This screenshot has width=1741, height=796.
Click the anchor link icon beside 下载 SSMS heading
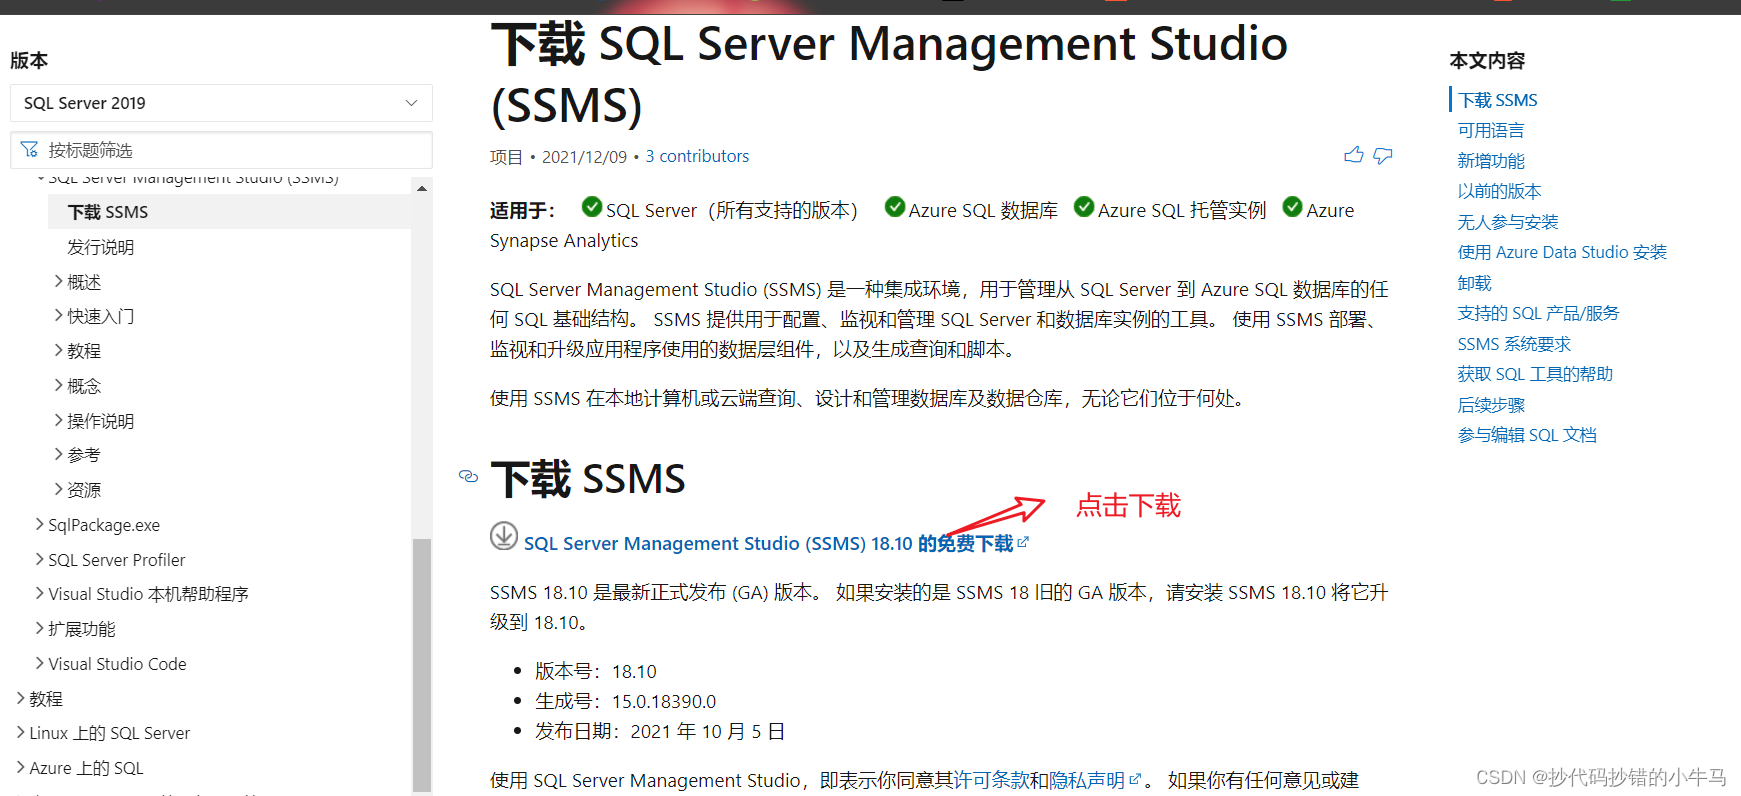click(468, 476)
